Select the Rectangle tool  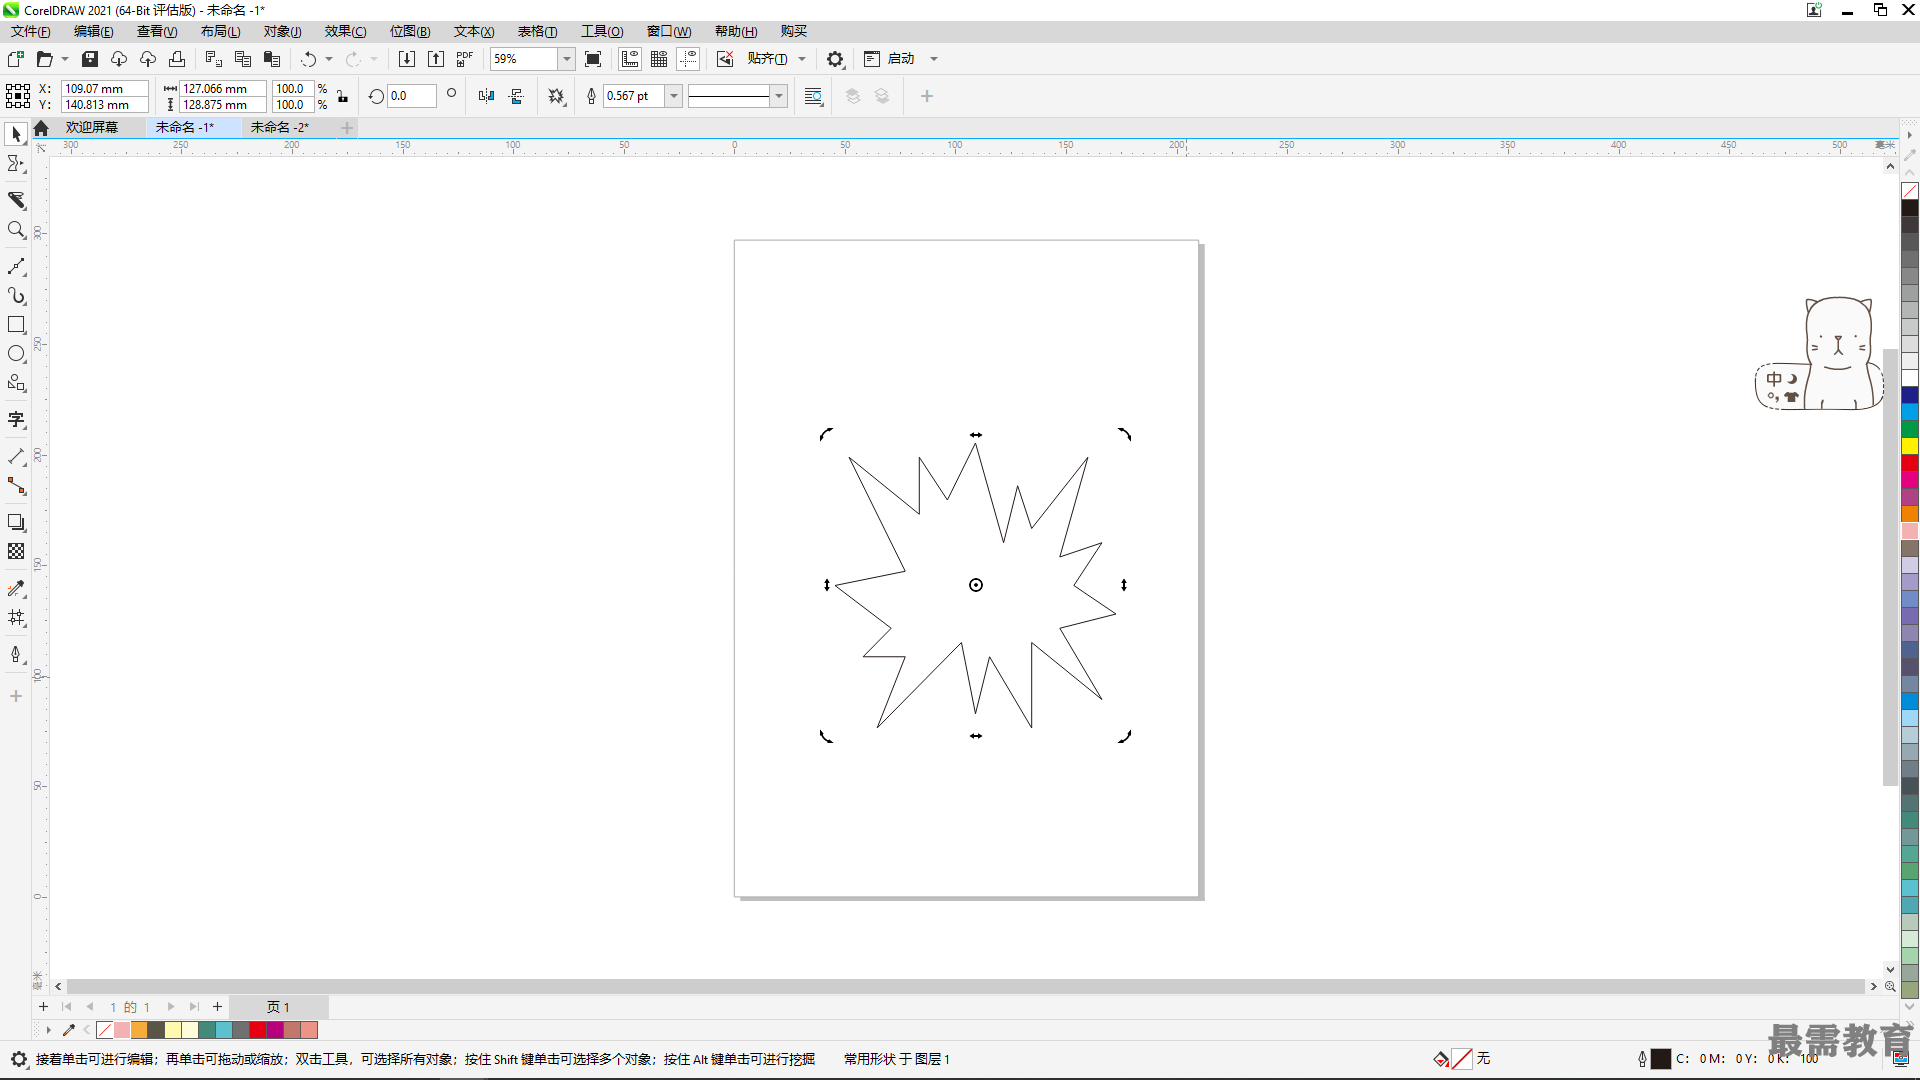pyautogui.click(x=16, y=325)
